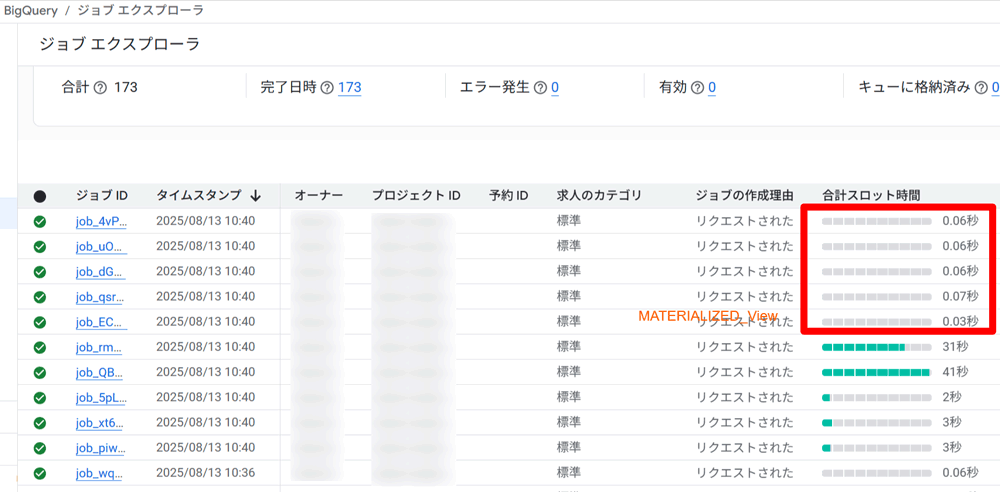This screenshot has width=1000, height=492.
Task: Open job link job_rm
Action: [99, 347]
